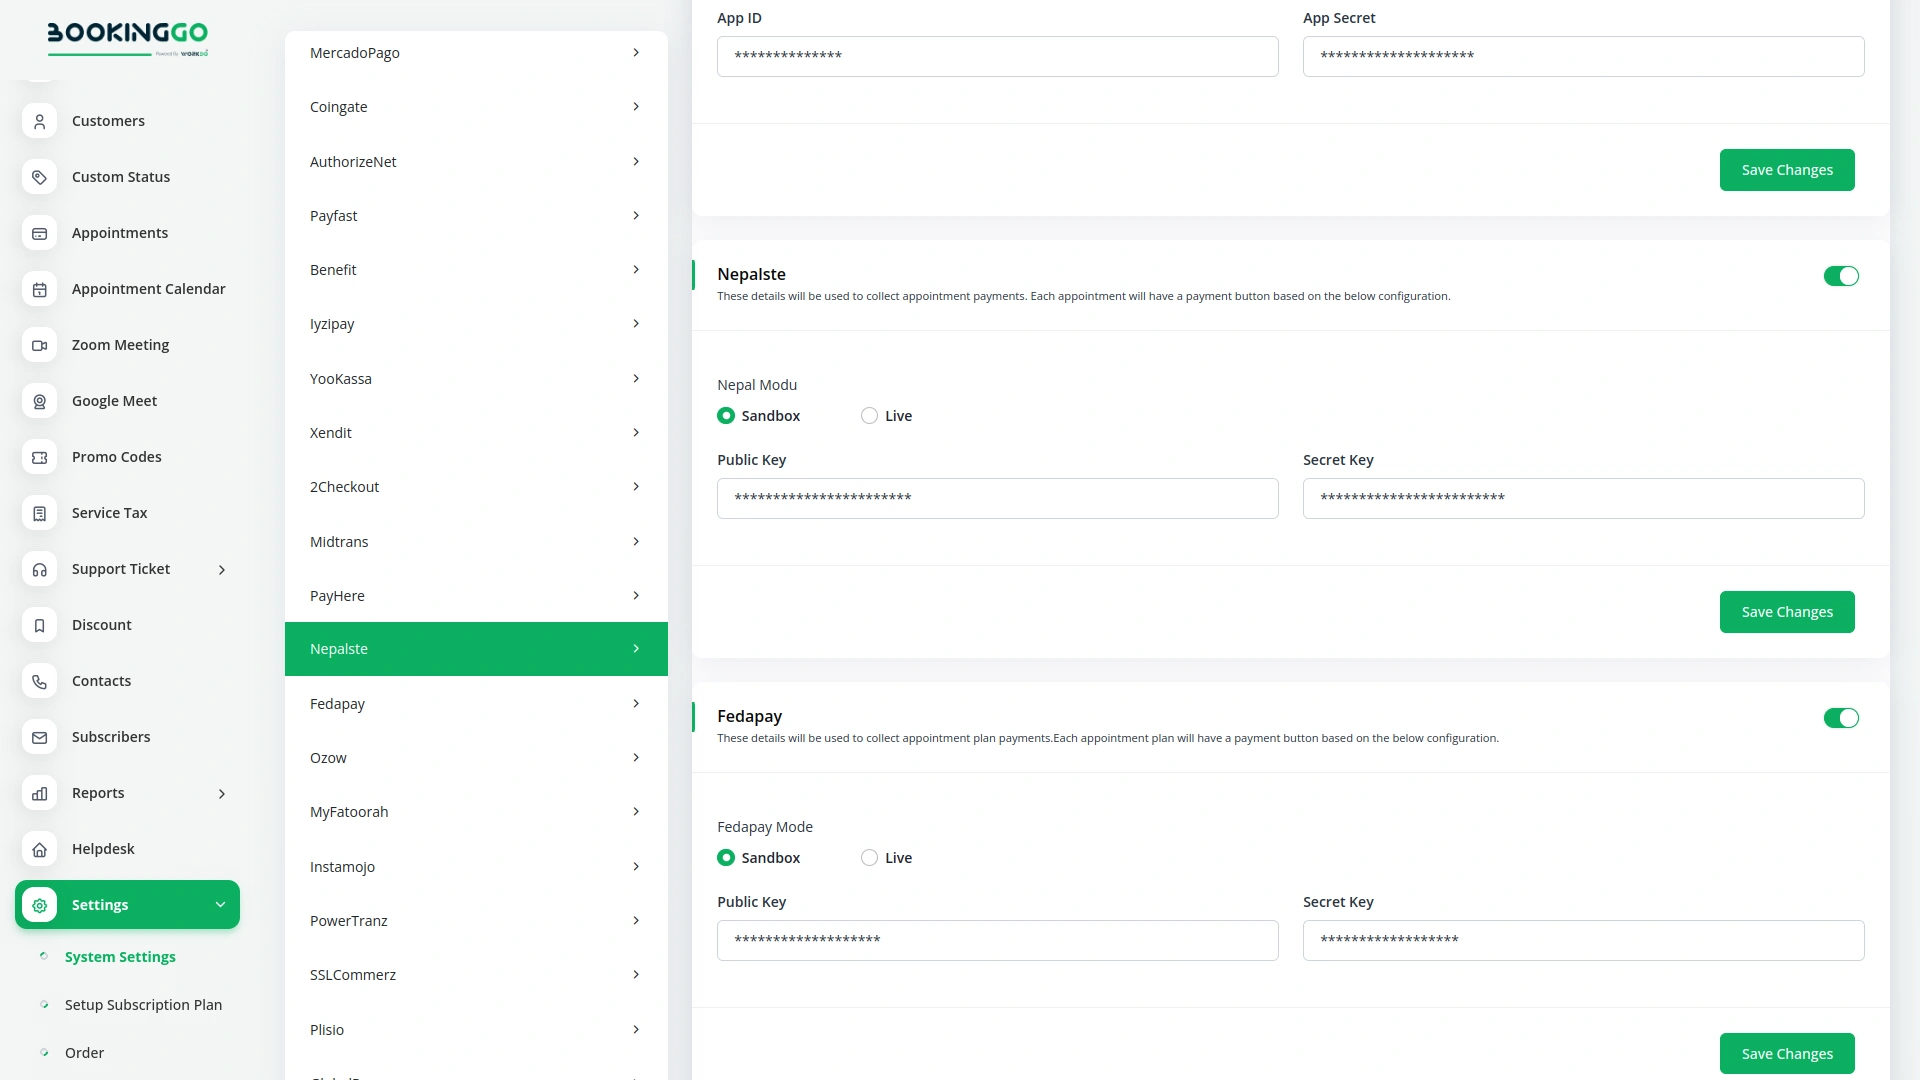Click the Support Ticket headset icon
1920x1080 pixels.
(x=39, y=569)
